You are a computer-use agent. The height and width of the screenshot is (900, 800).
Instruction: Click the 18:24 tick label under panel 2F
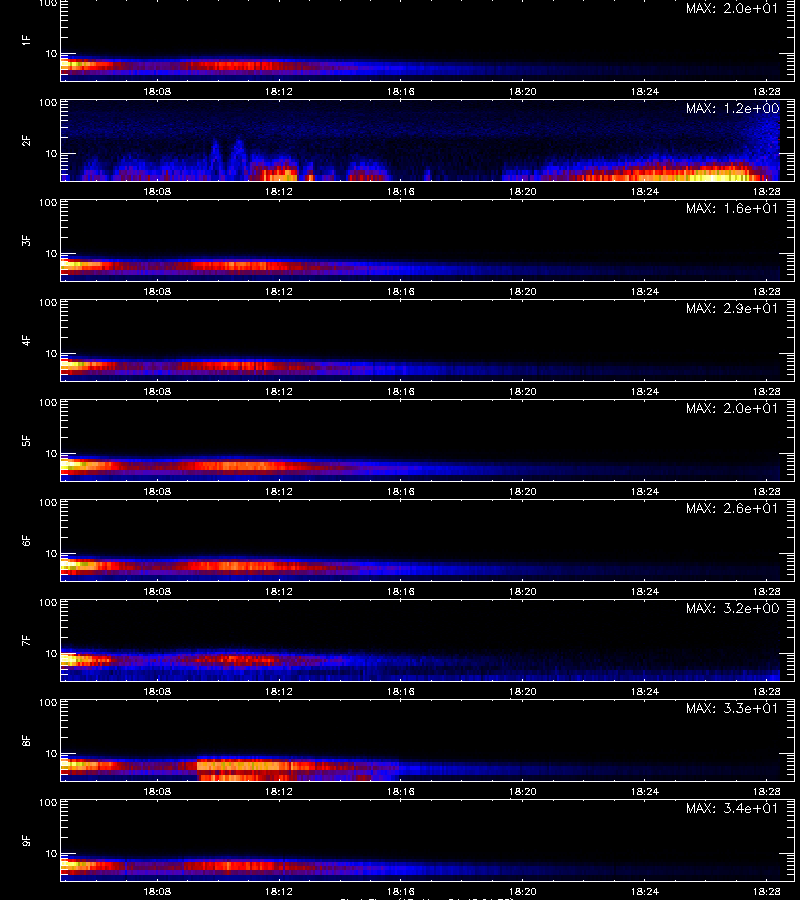click(x=644, y=191)
